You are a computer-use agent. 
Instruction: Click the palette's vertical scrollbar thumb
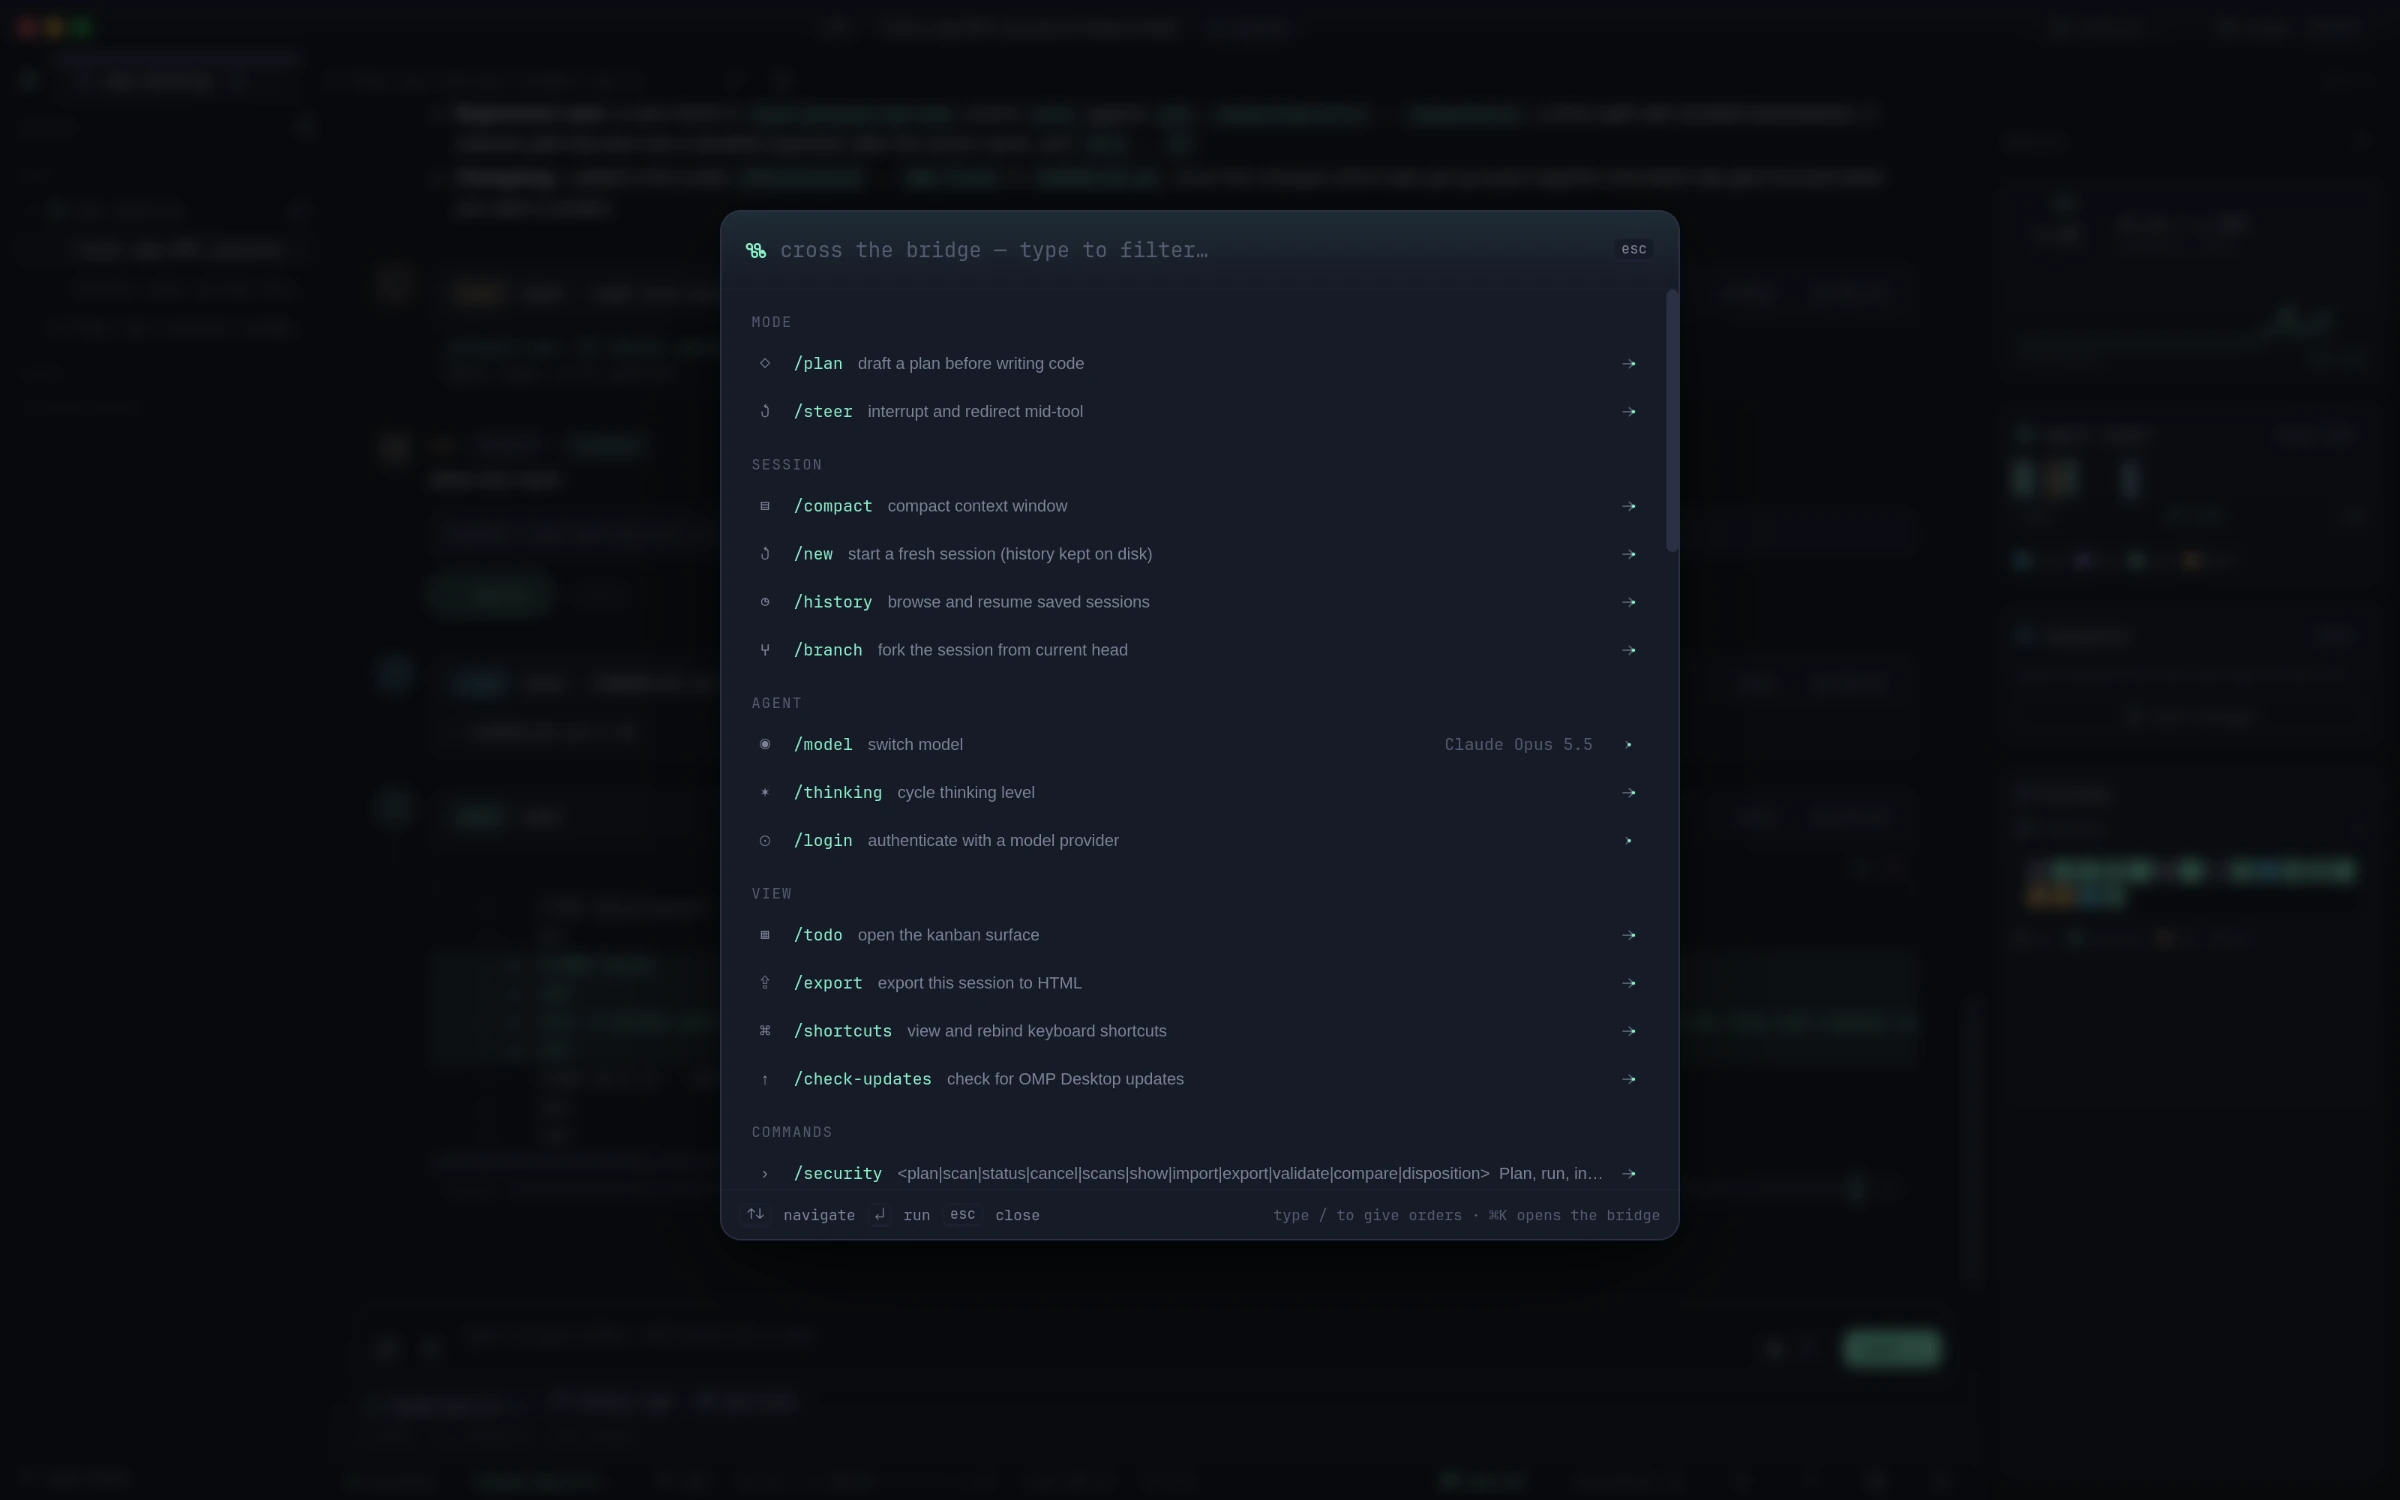1671,420
